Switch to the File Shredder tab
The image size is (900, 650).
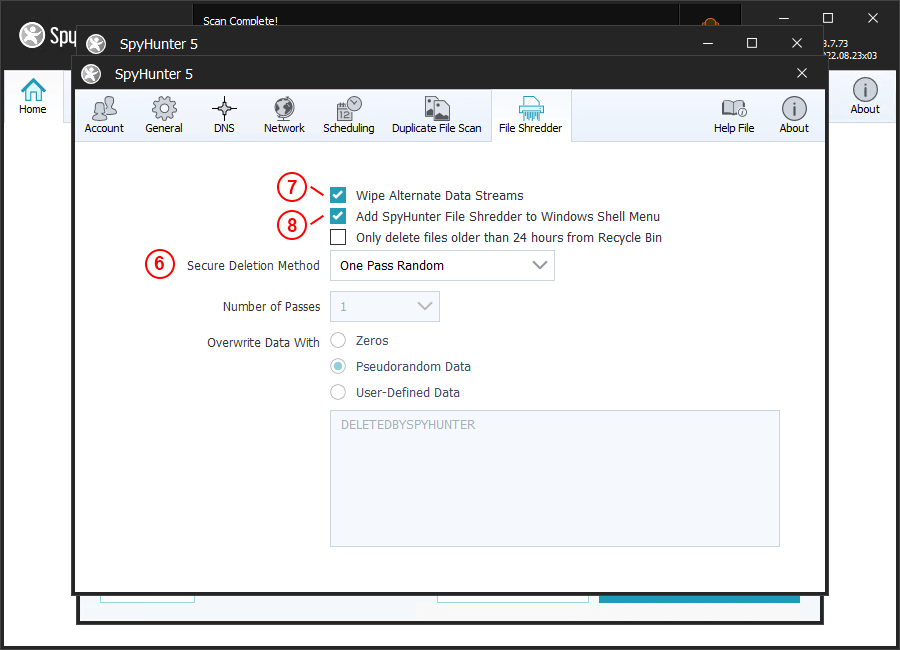(x=530, y=115)
